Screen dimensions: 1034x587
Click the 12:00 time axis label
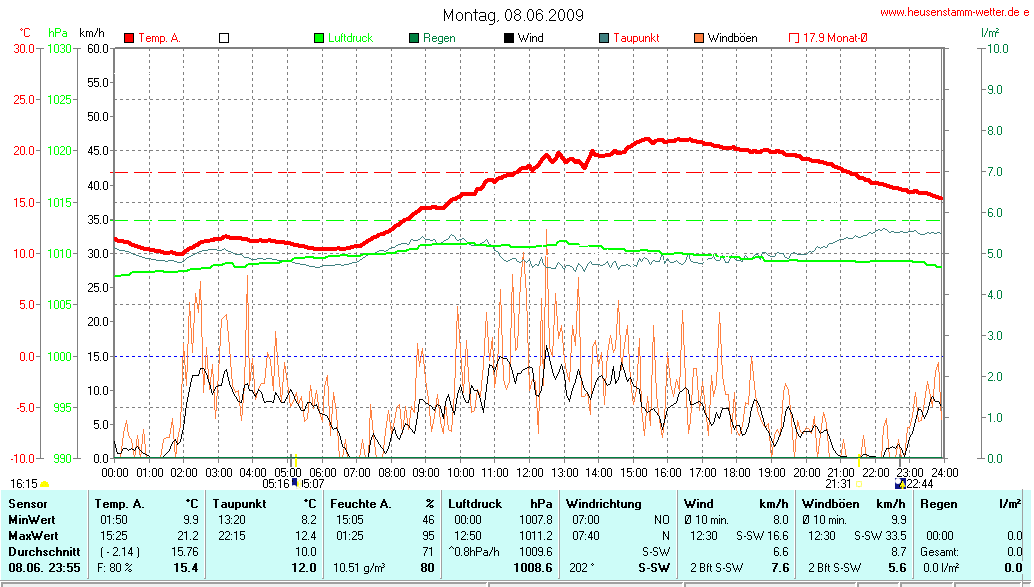(x=530, y=472)
